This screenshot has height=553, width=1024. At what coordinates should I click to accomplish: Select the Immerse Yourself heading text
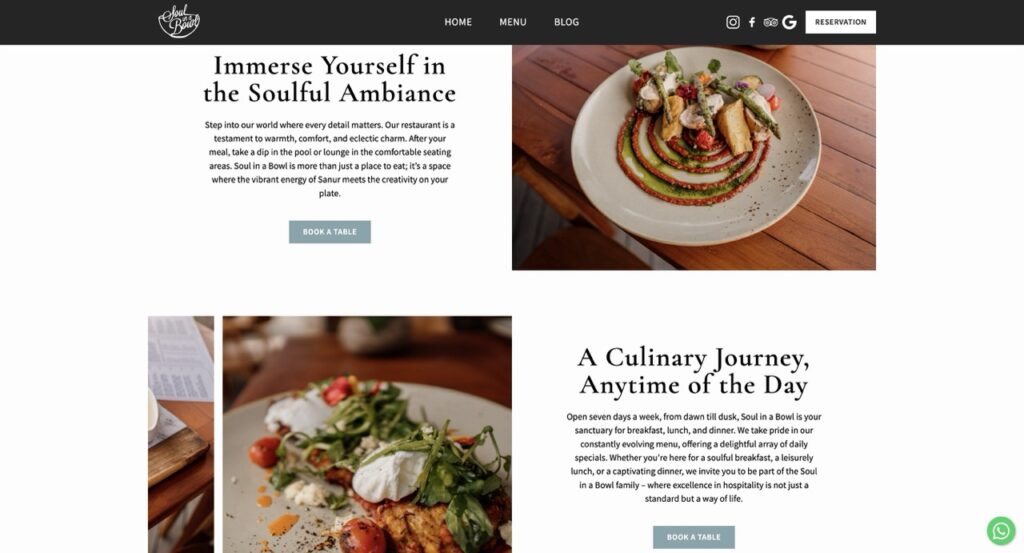coord(329,79)
